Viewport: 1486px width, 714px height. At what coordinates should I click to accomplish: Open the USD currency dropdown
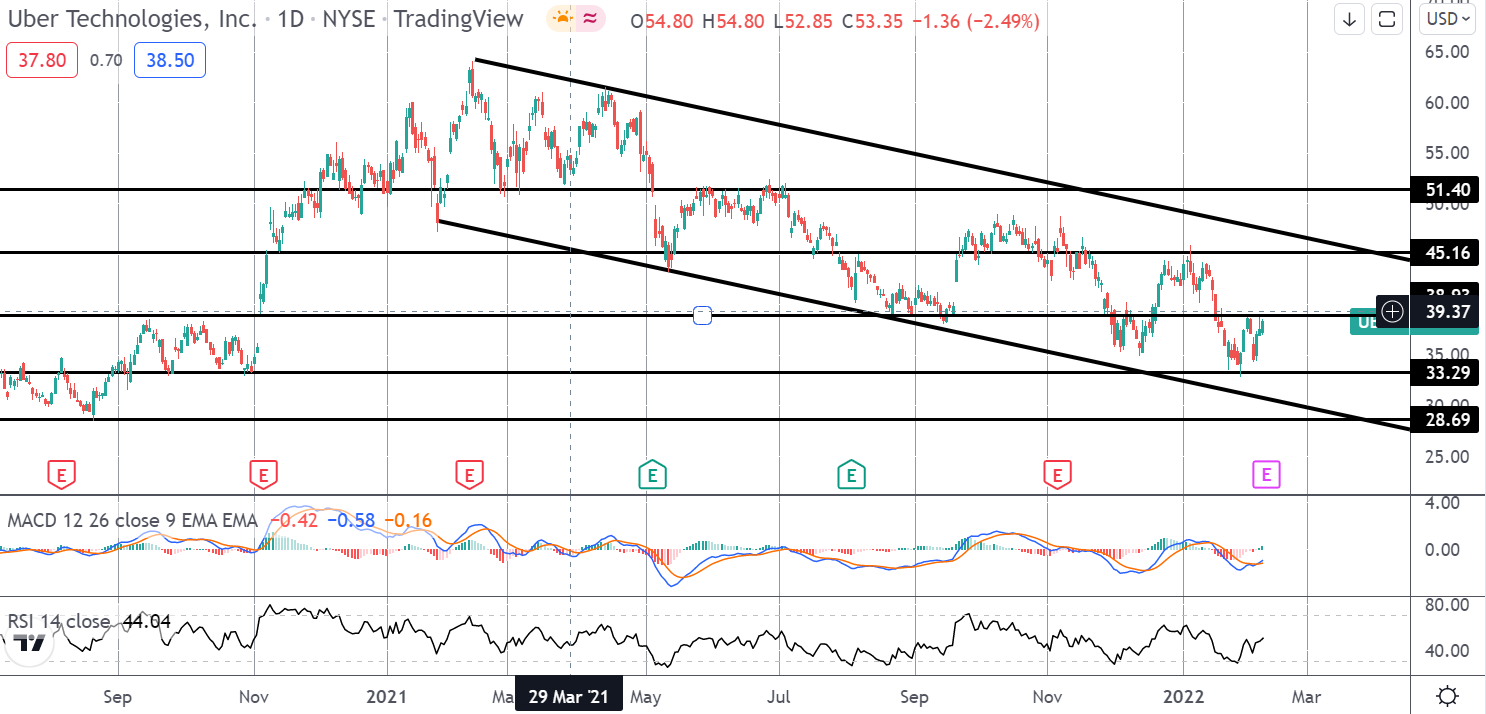(x=1448, y=18)
